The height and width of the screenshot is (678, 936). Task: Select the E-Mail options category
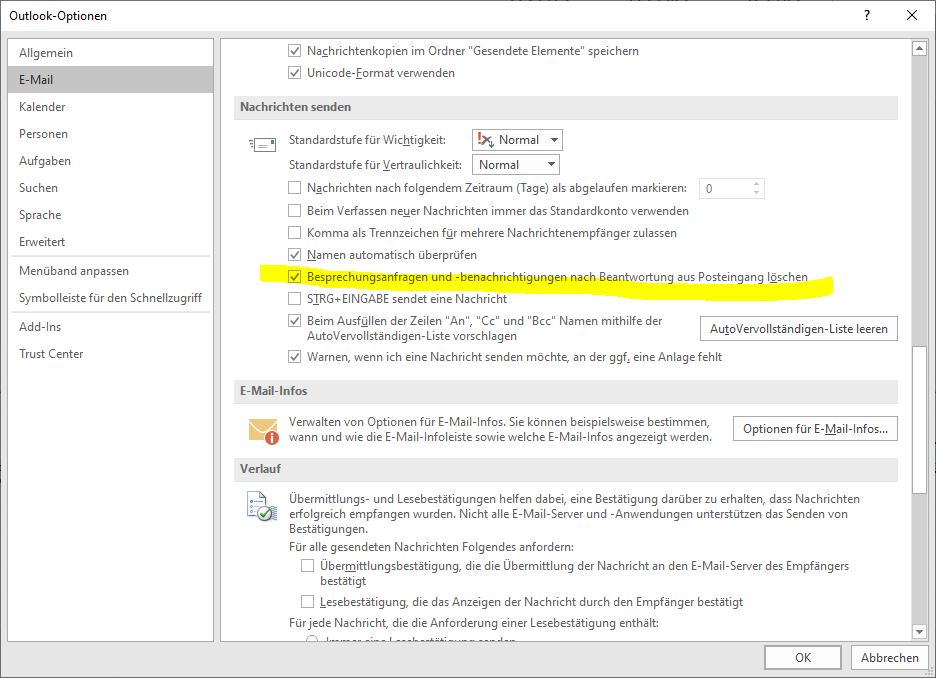(x=110, y=79)
